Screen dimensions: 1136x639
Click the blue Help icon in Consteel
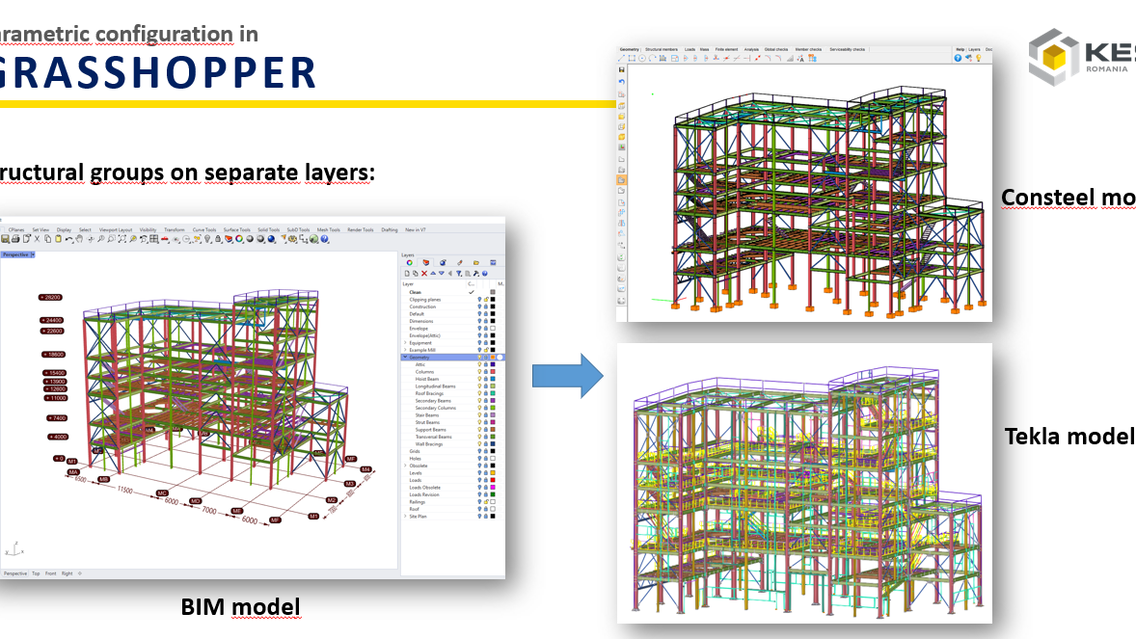[x=958, y=58]
